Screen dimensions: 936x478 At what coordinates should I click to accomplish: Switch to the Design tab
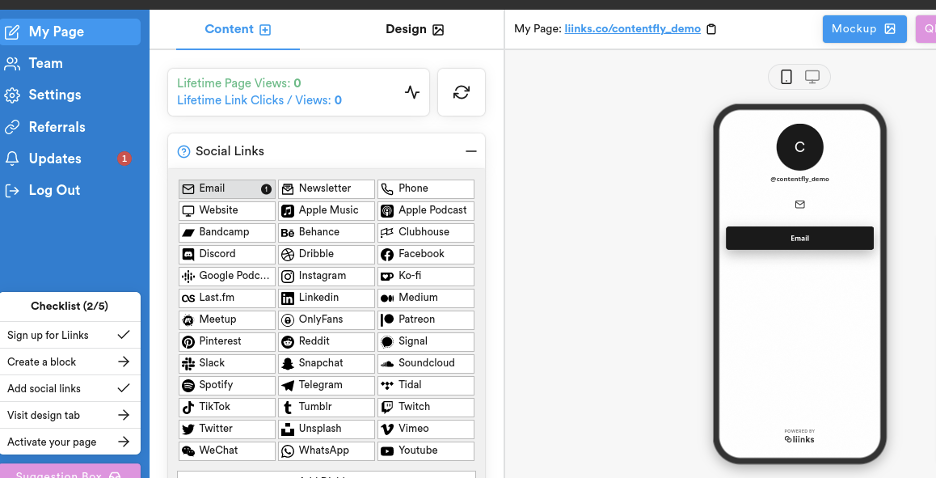tap(414, 29)
